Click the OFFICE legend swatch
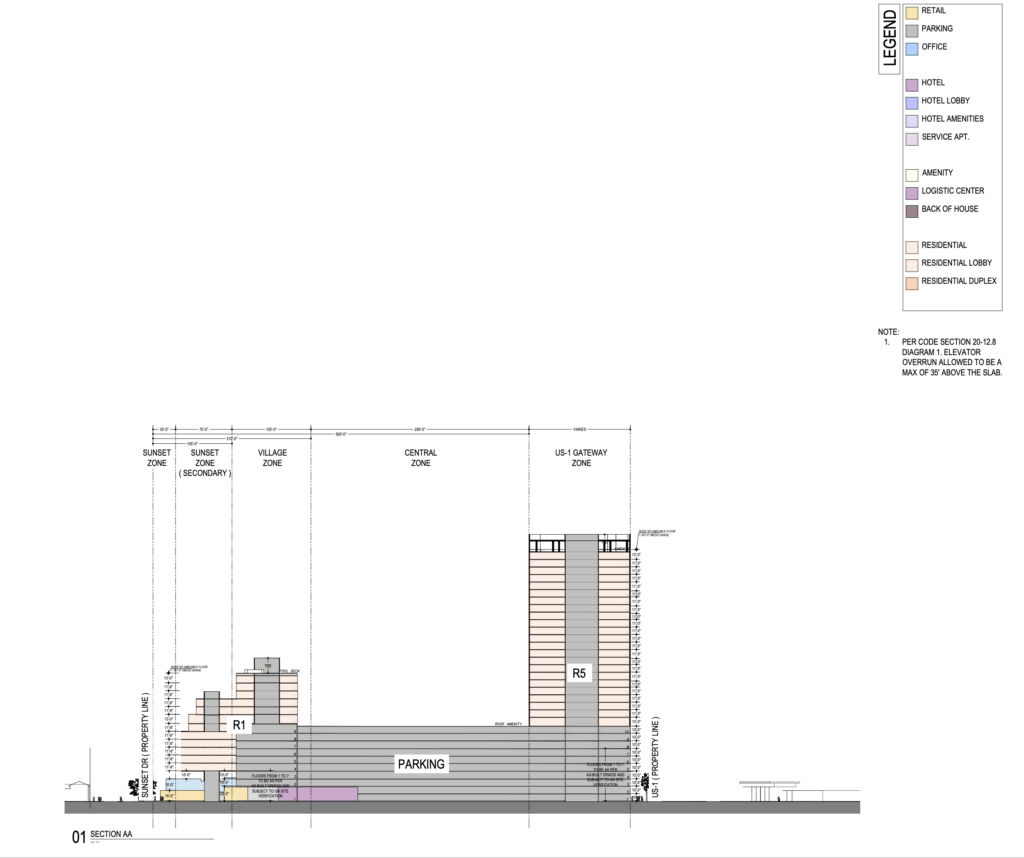Screen dimensions: 1024x858 point(910,46)
